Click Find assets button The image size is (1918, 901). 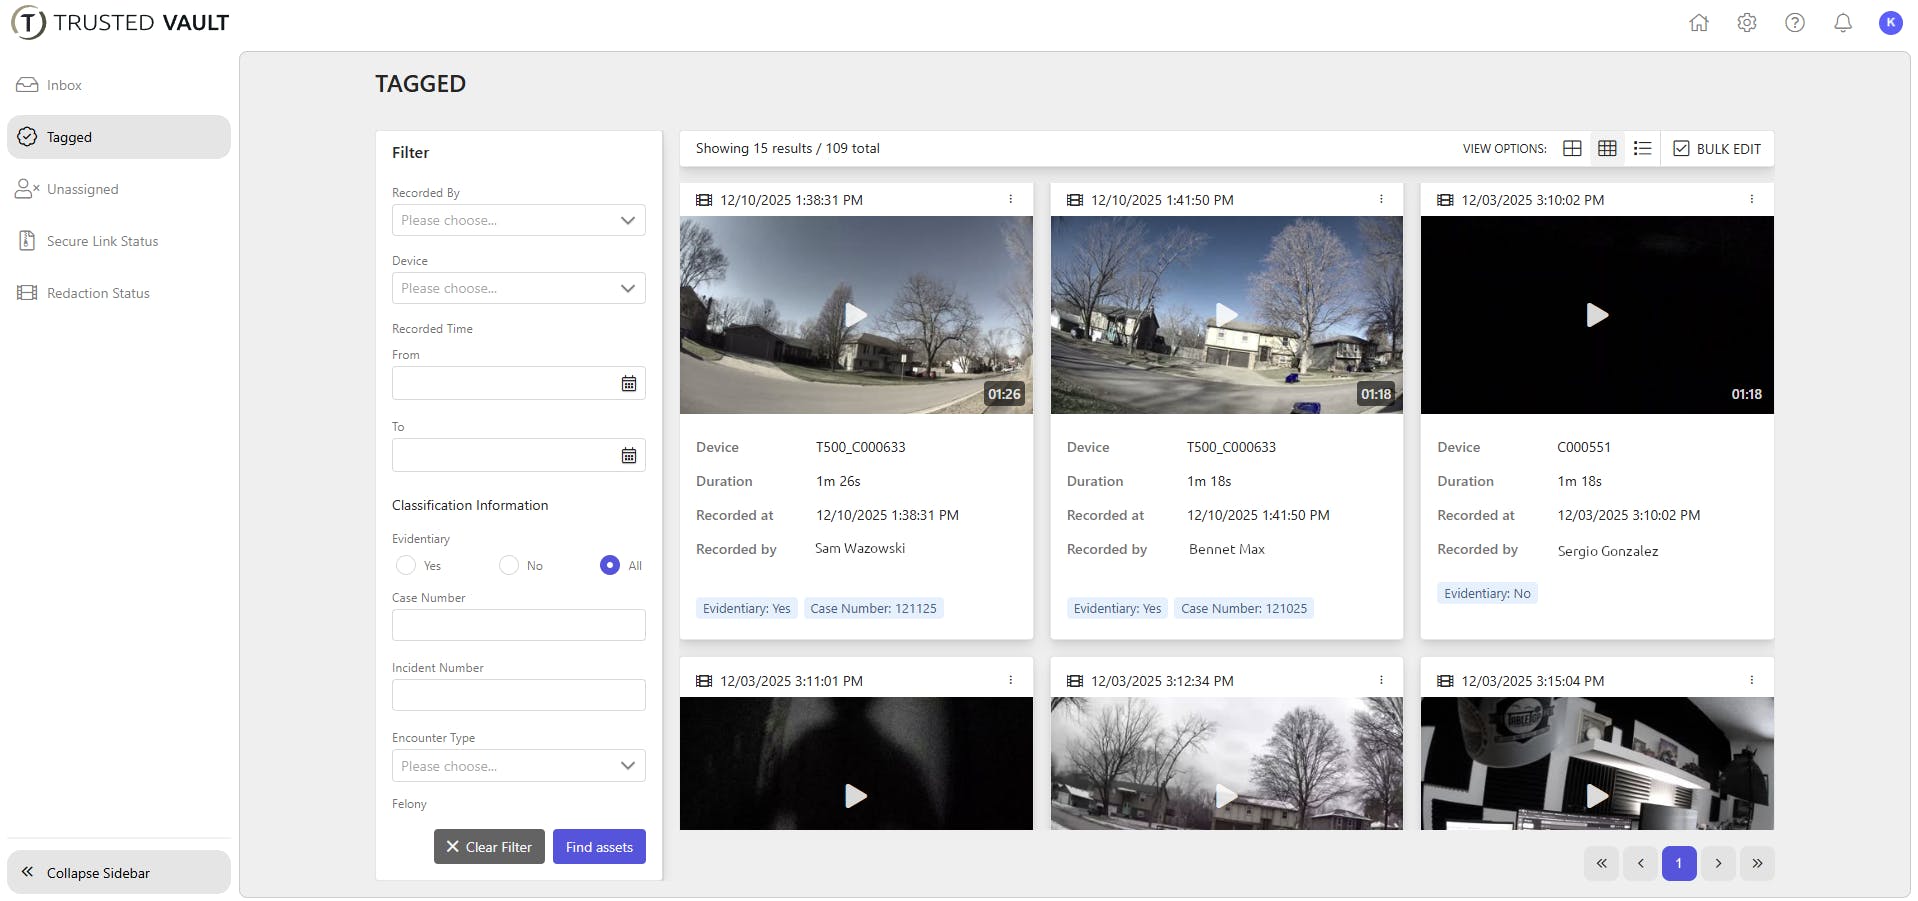coord(599,847)
